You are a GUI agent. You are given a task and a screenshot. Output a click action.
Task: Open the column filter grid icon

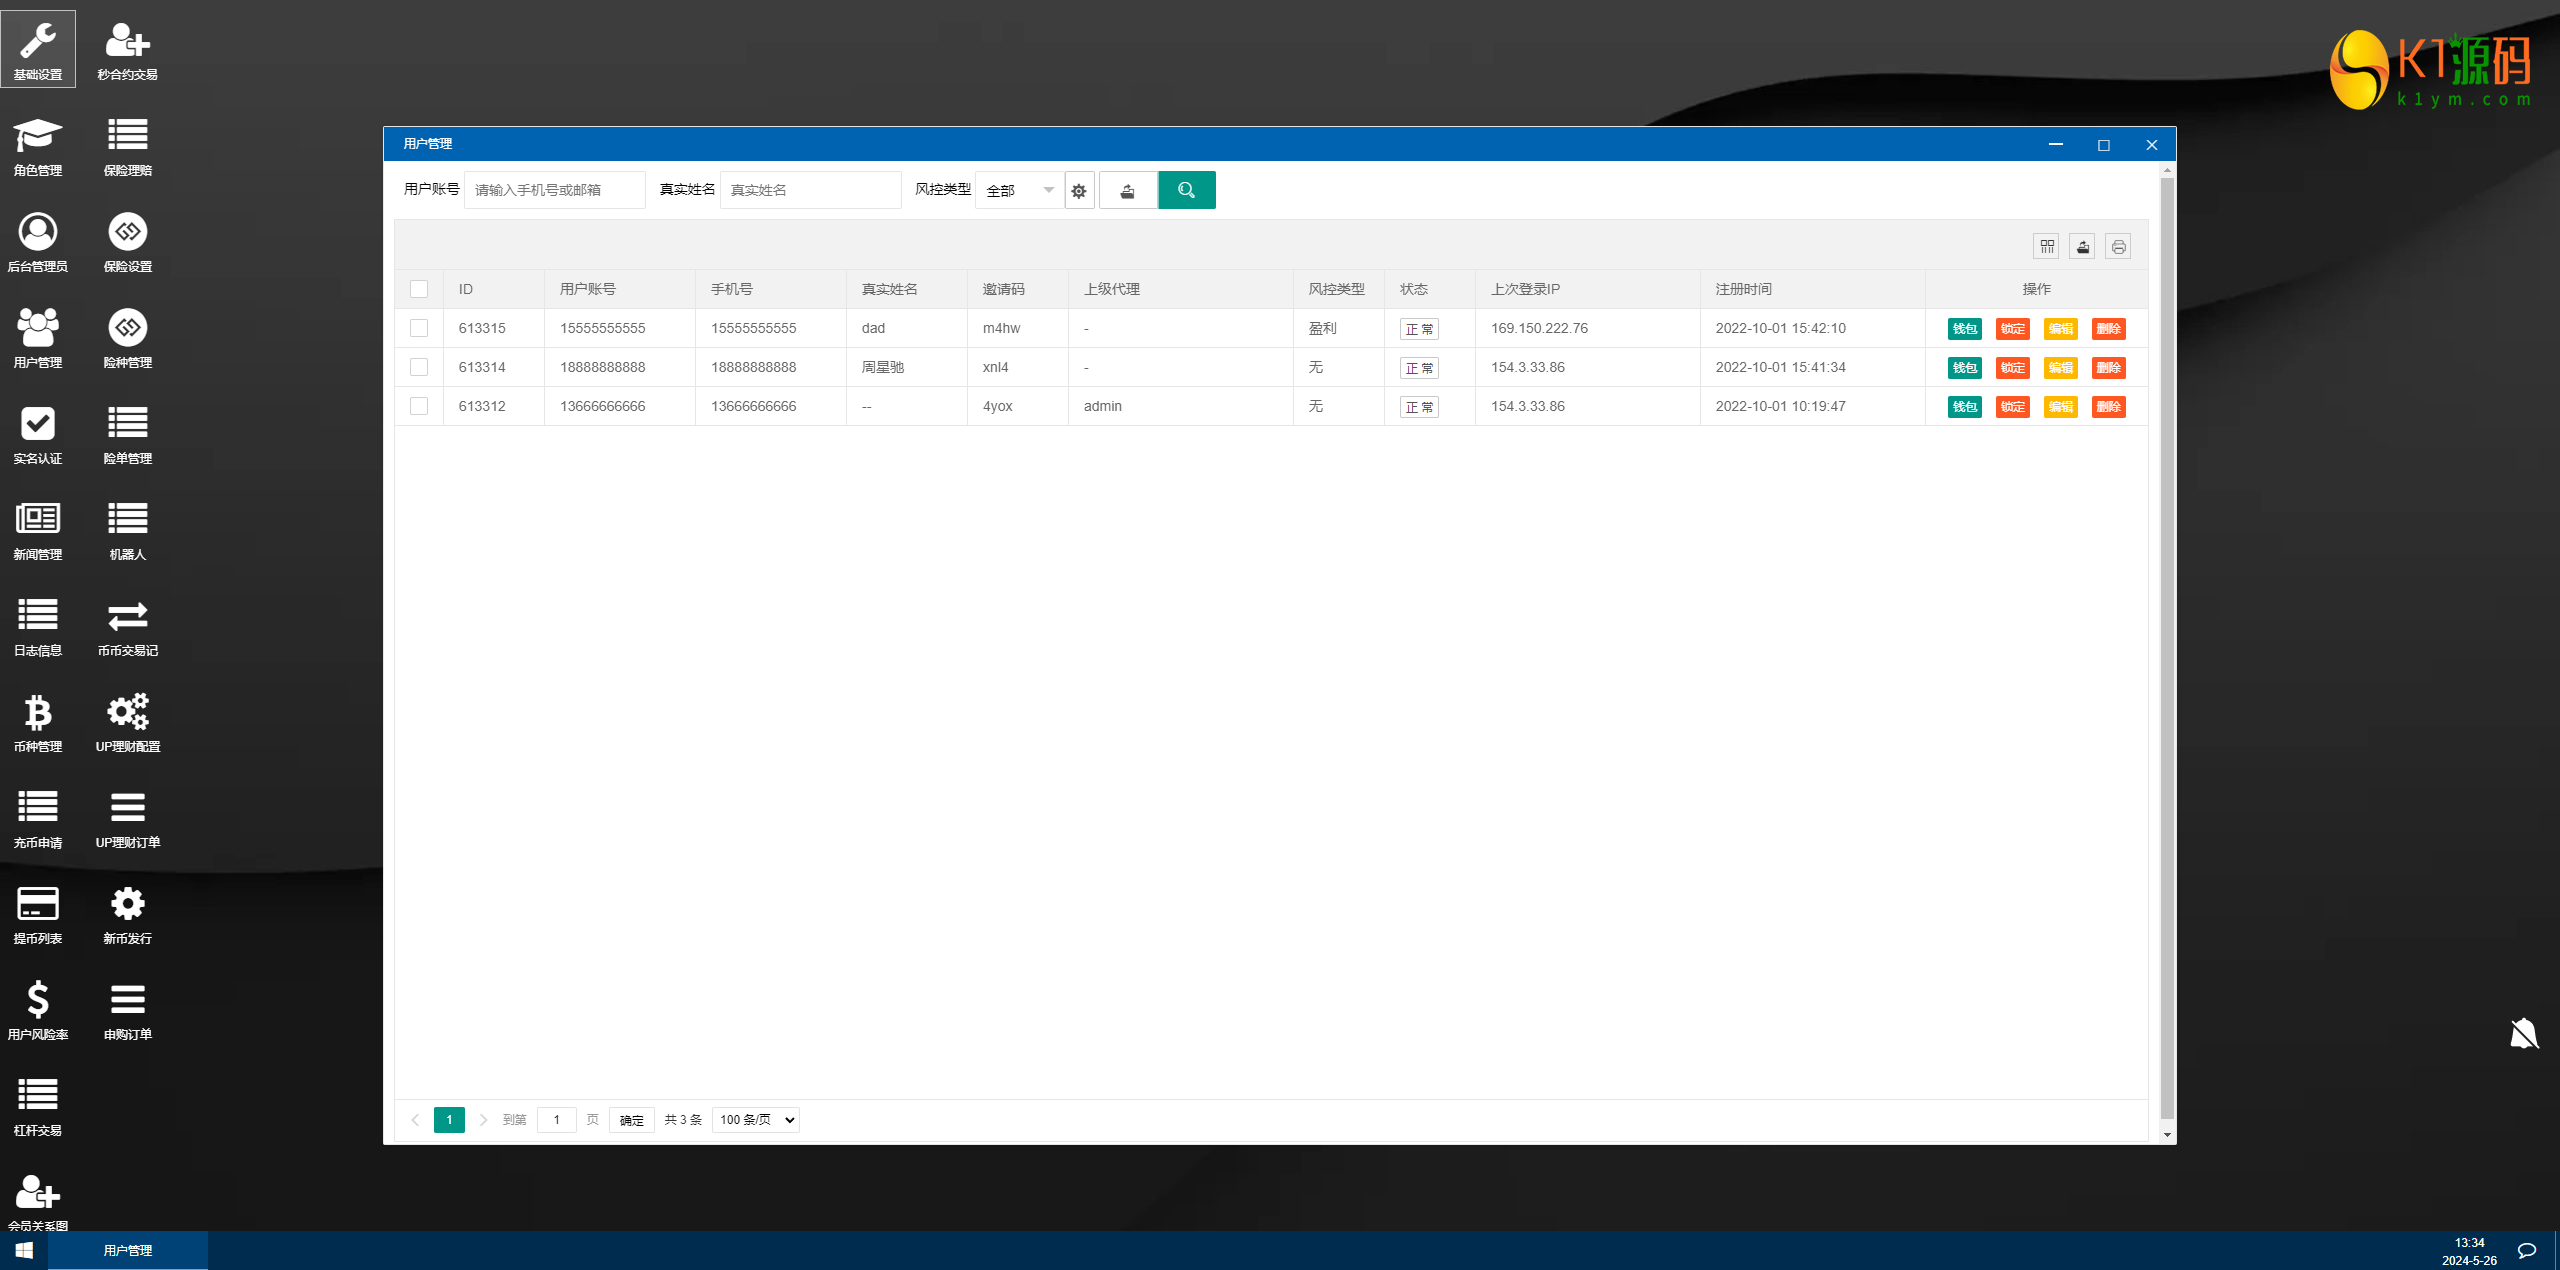coord(2047,247)
